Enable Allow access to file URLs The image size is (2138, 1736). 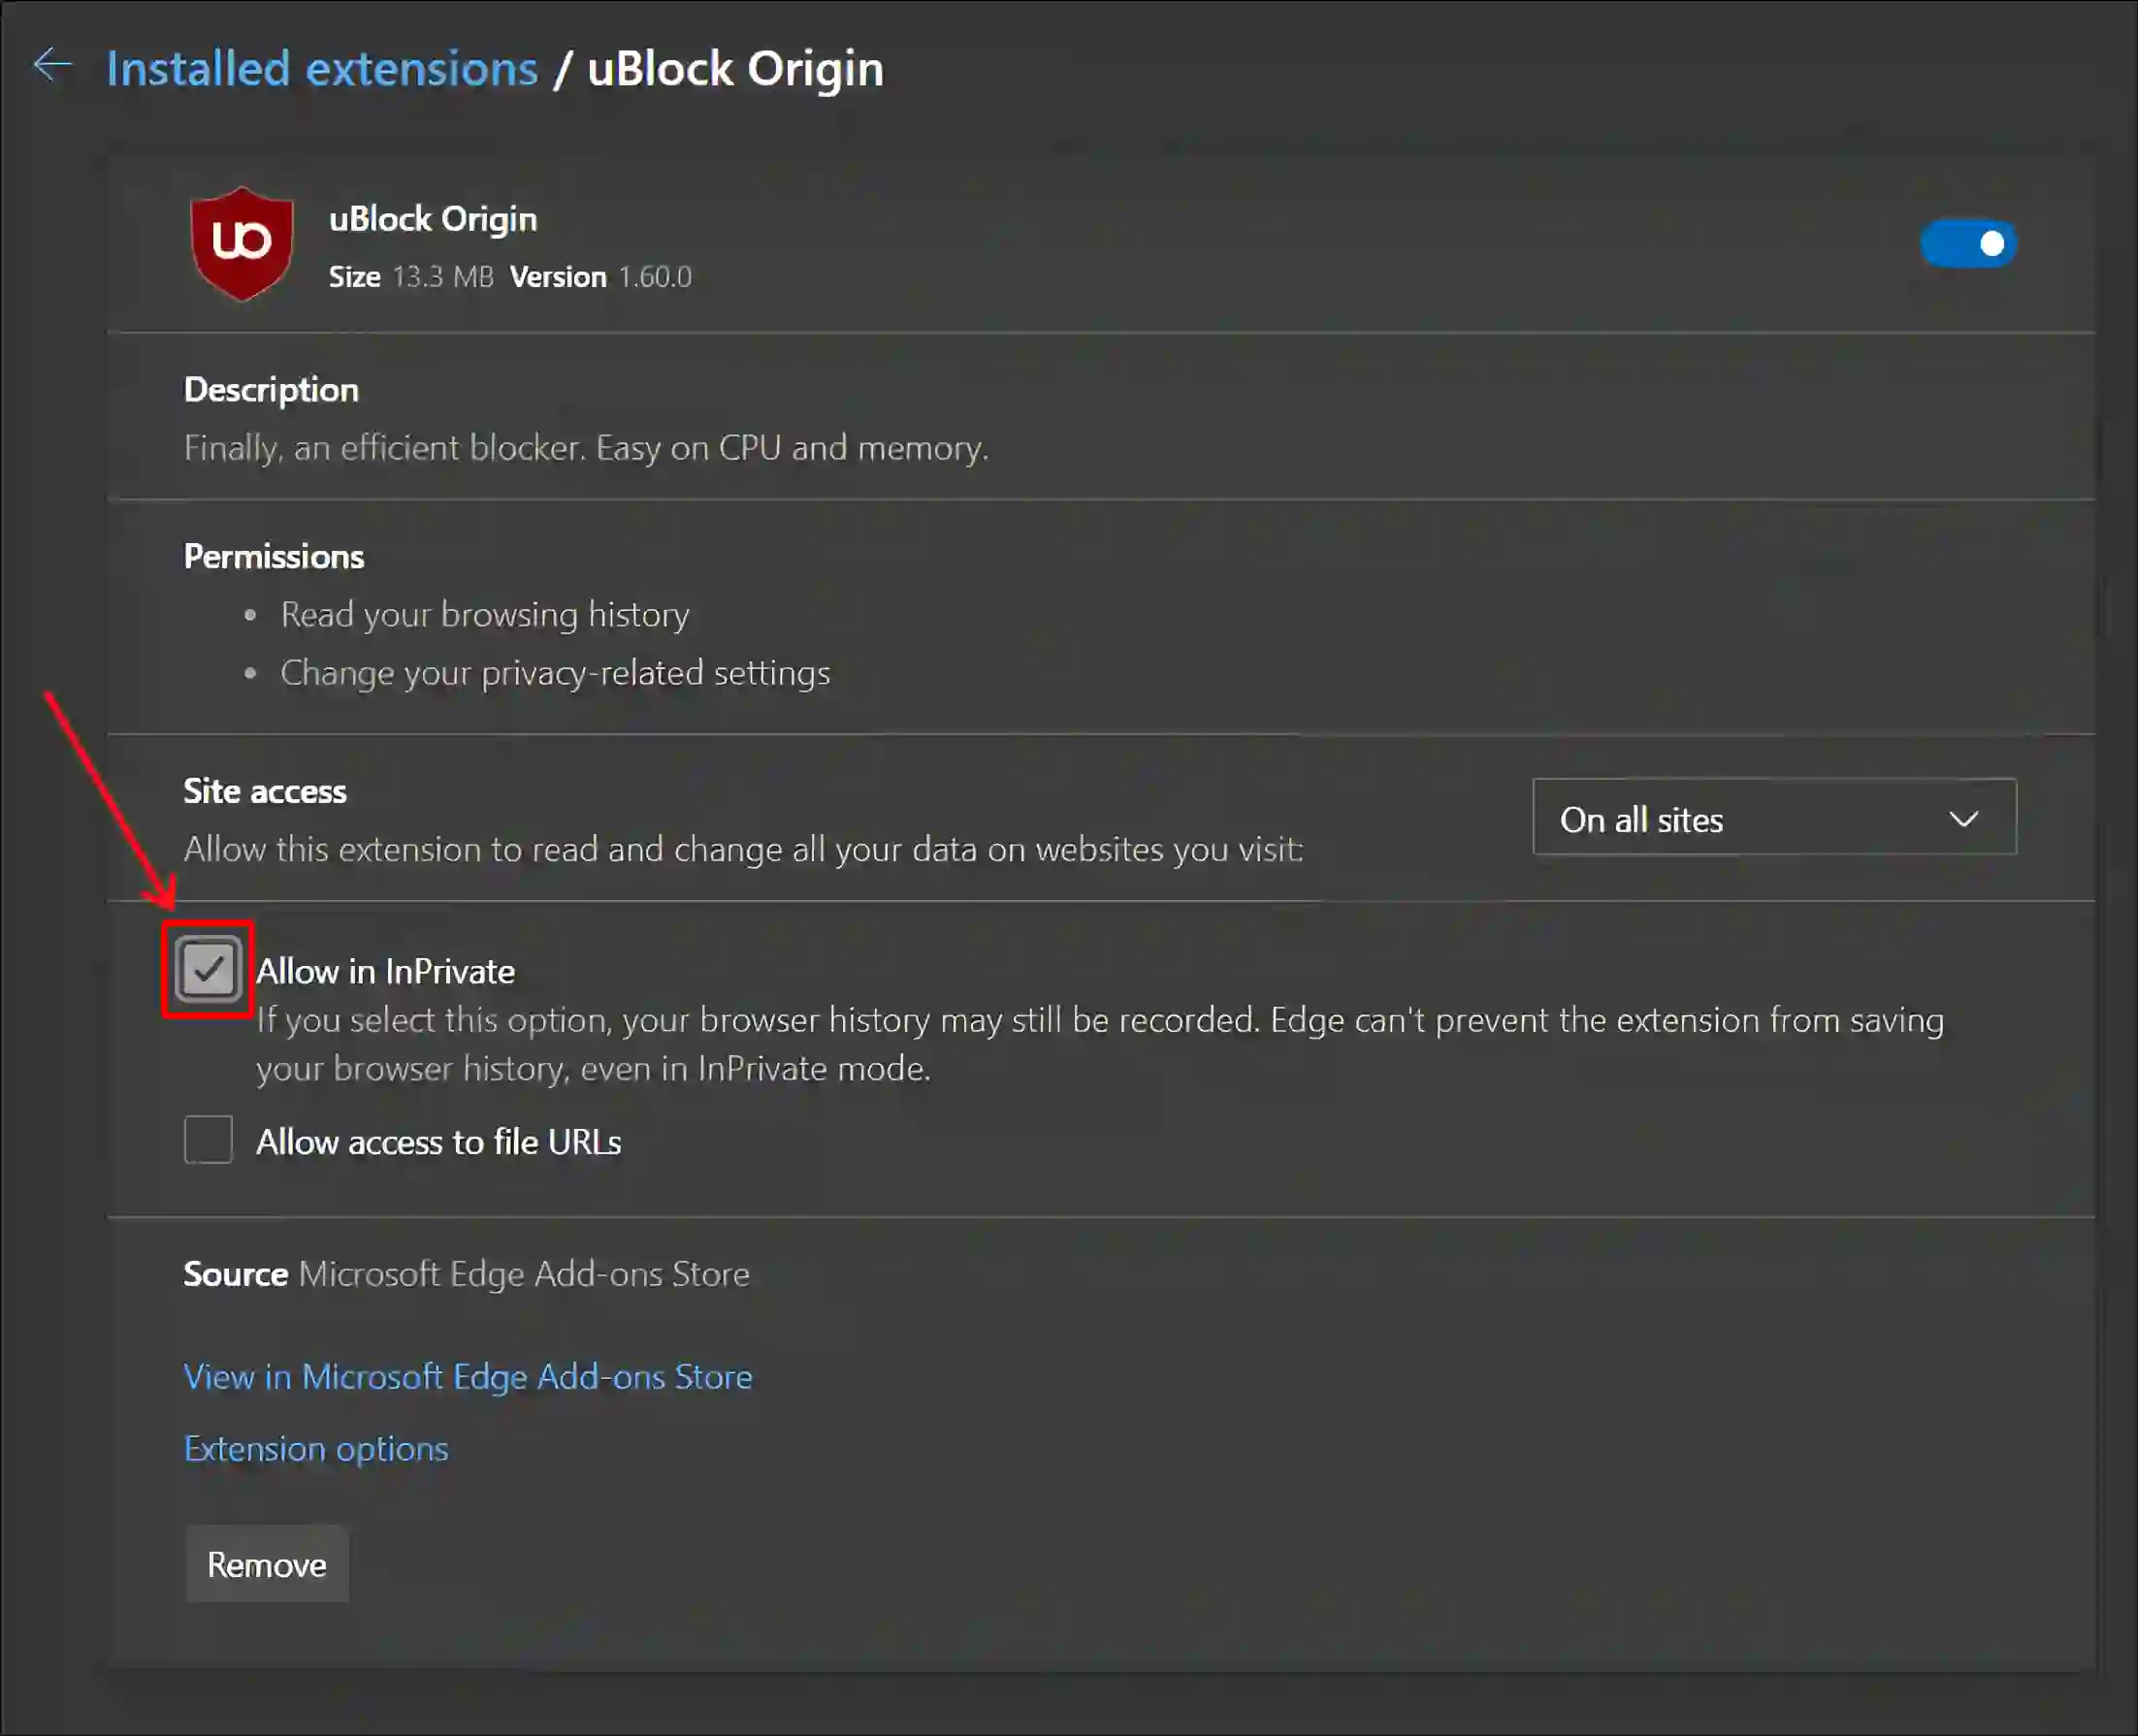click(x=209, y=1141)
